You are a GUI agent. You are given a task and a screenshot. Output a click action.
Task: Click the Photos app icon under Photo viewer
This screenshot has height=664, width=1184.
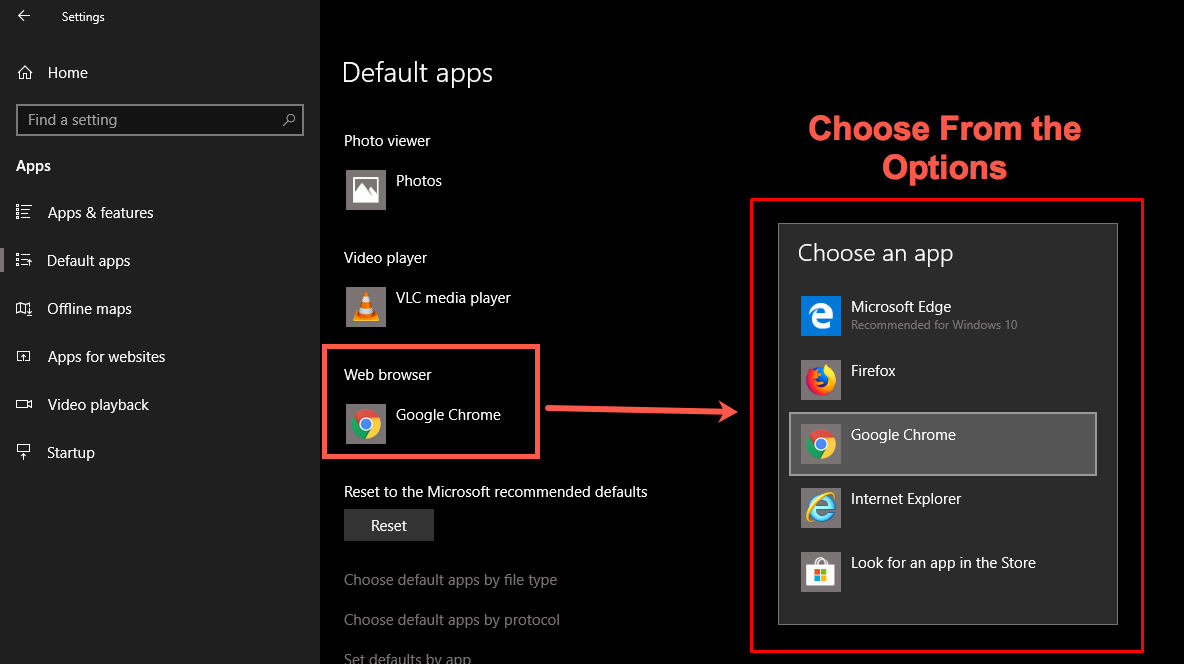click(x=365, y=190)
